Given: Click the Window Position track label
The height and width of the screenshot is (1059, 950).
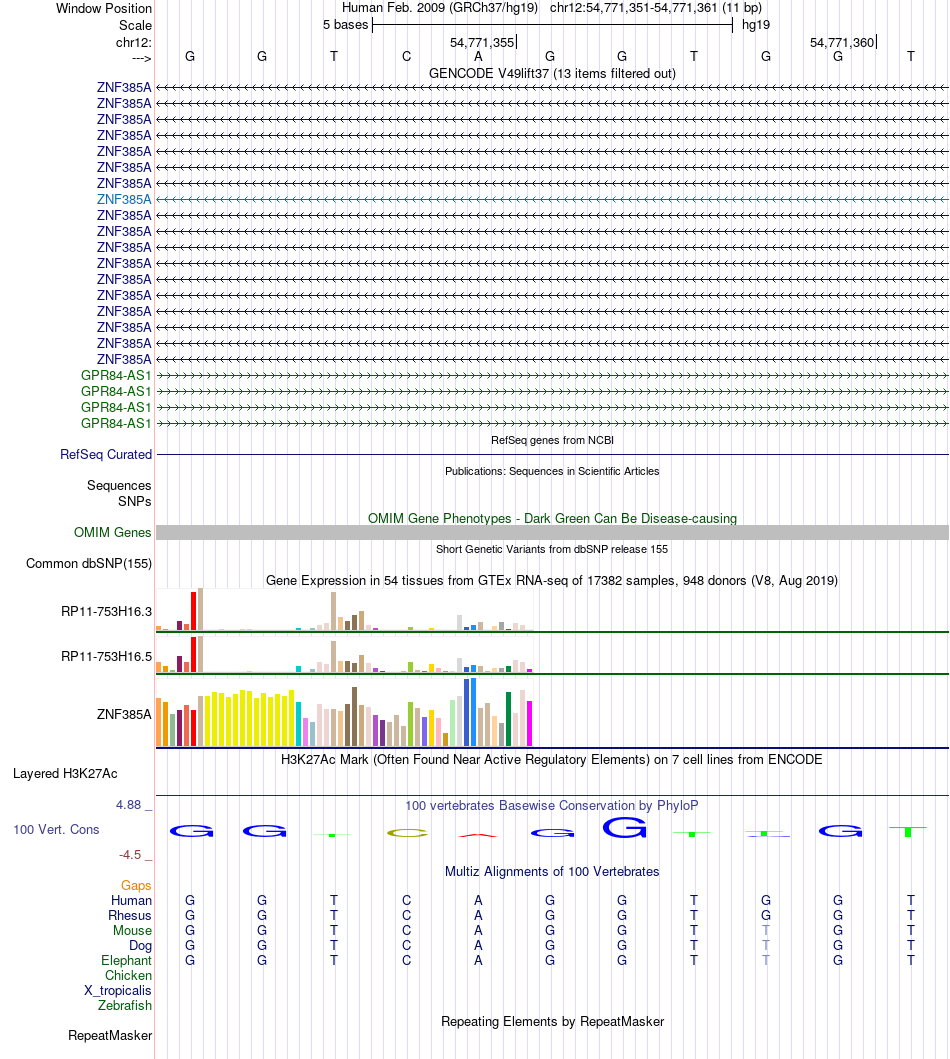Looking at the screenshot, I should [x=103, y=9].
